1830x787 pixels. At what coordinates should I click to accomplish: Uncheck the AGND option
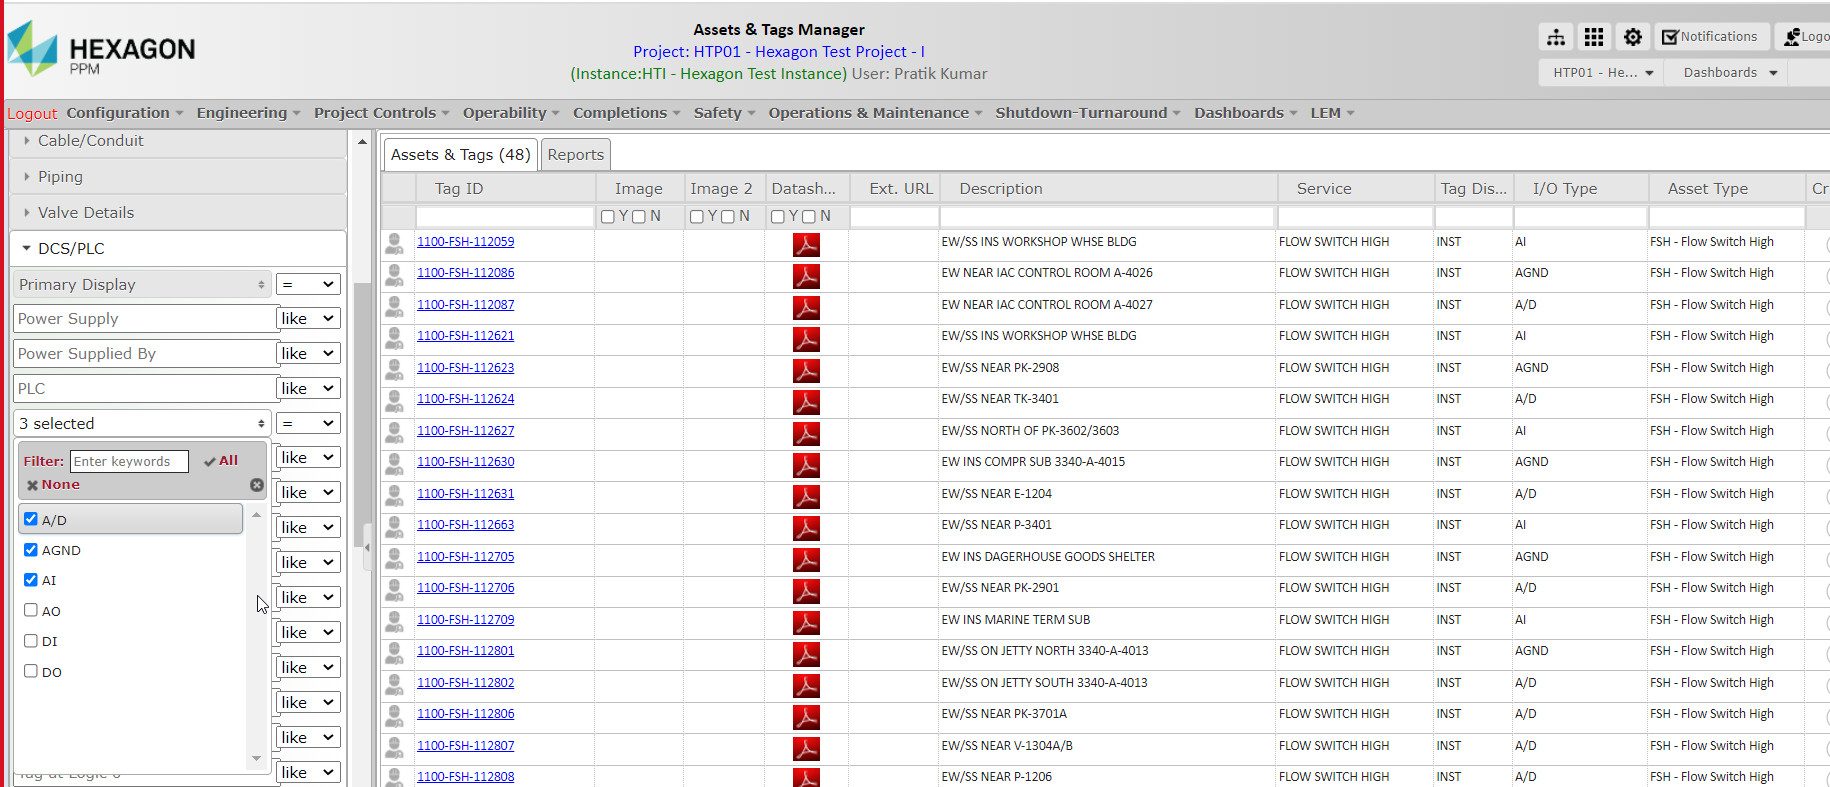(31, 549)
